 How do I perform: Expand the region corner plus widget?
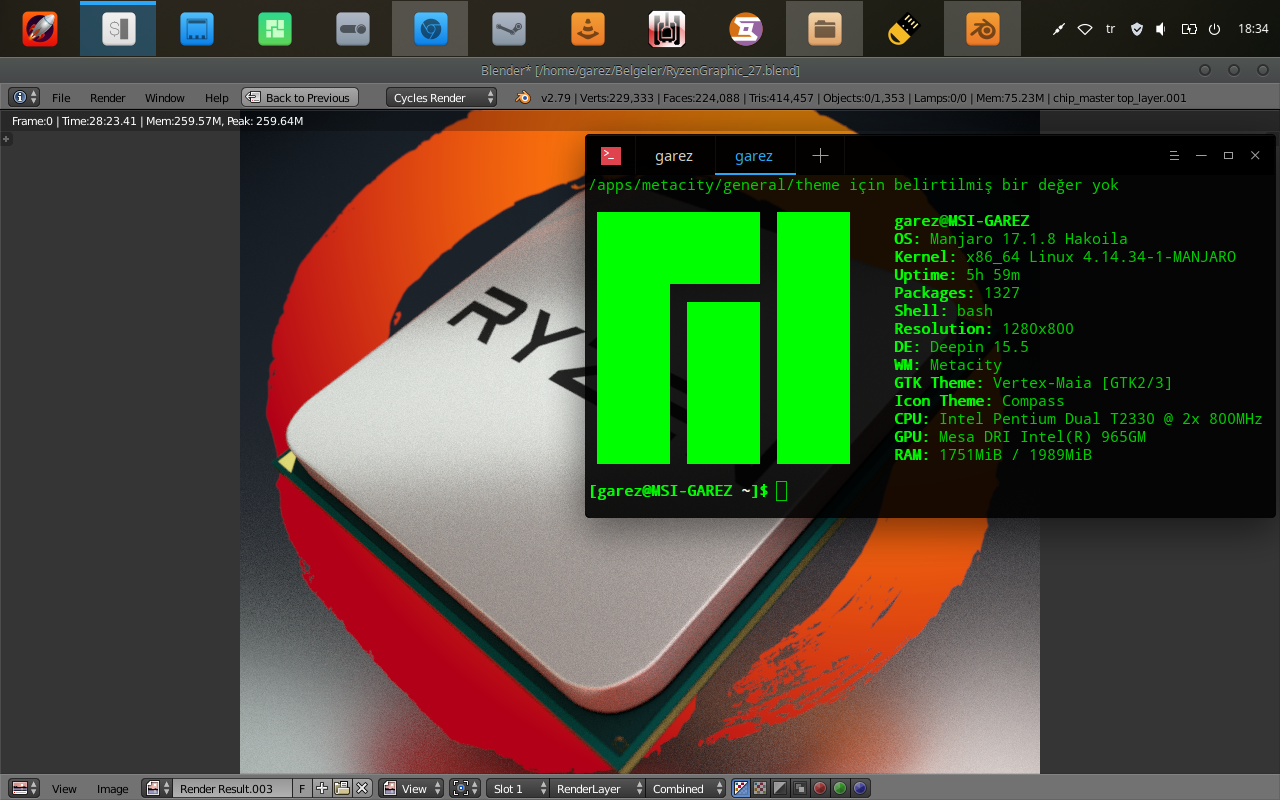pyautogui.click(x=6, y=138)
